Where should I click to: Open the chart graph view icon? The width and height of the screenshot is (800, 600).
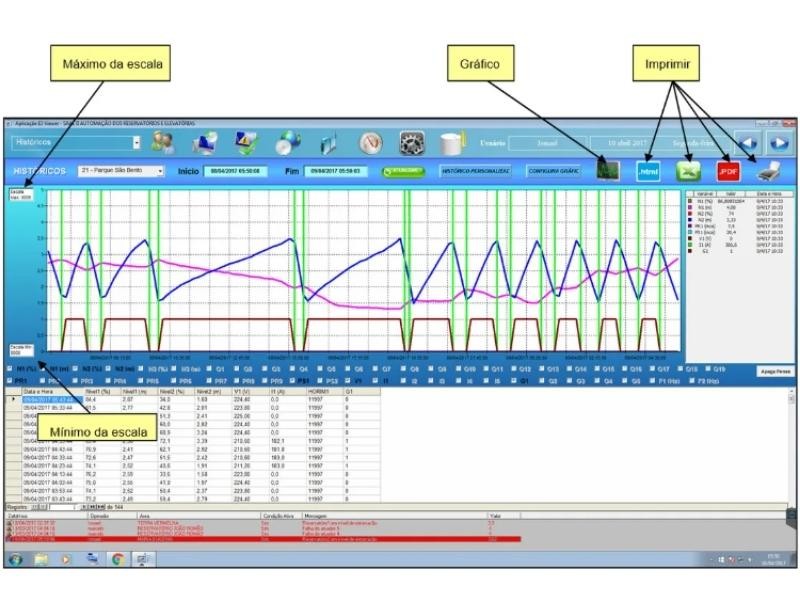tap(607, 171)
